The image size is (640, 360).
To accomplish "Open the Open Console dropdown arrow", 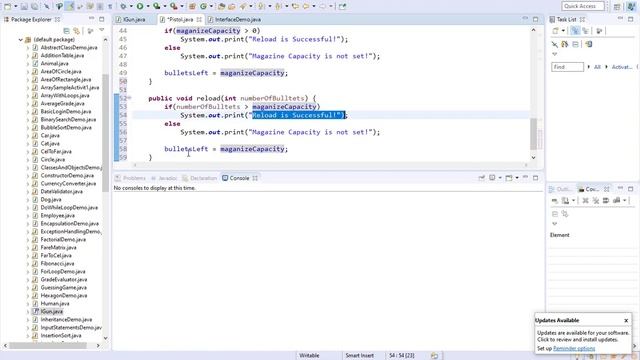I will (x=517, y=178).
